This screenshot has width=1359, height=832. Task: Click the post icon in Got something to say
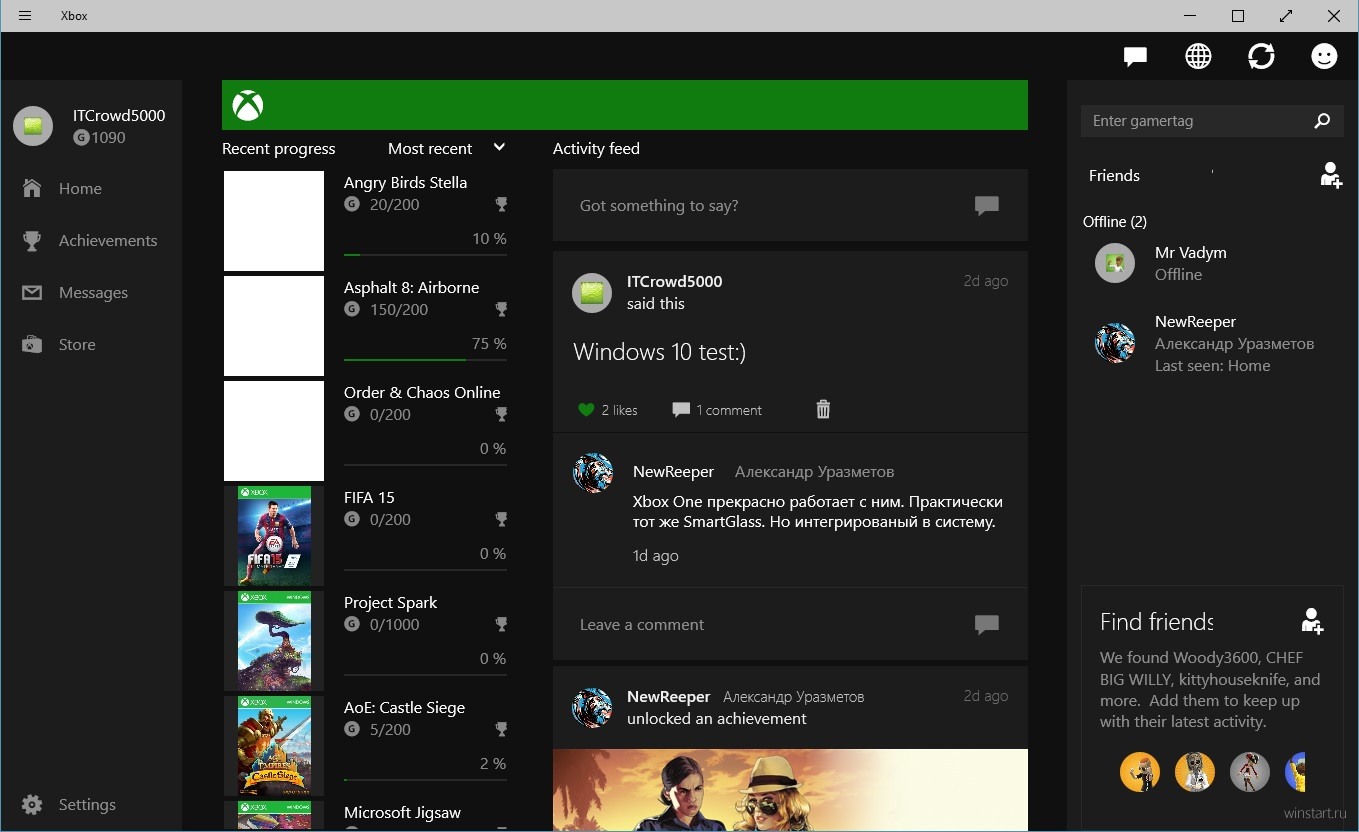point(987,205)
